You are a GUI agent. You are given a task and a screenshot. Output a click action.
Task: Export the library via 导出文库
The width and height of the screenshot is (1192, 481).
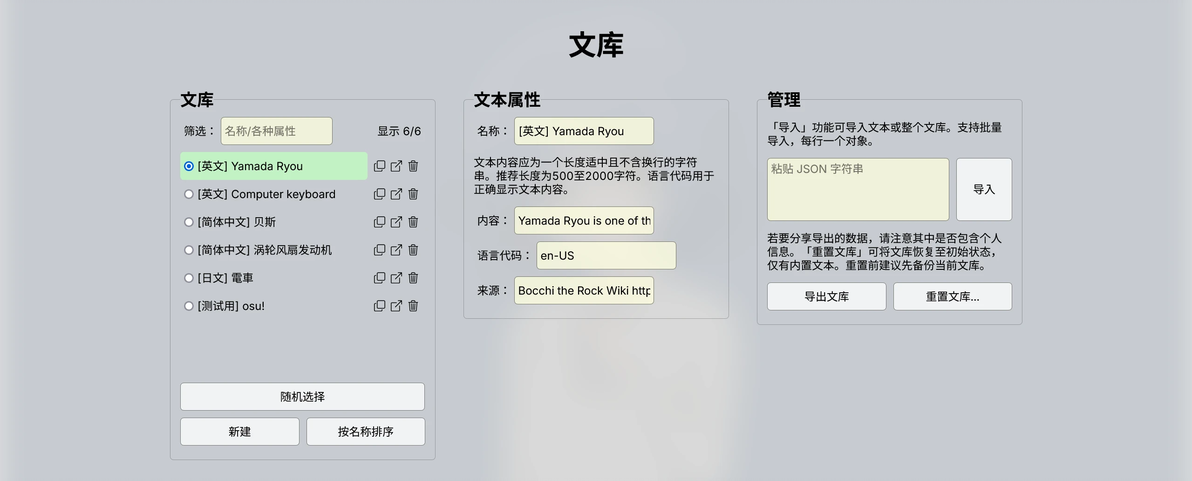(x=826, y=296)
